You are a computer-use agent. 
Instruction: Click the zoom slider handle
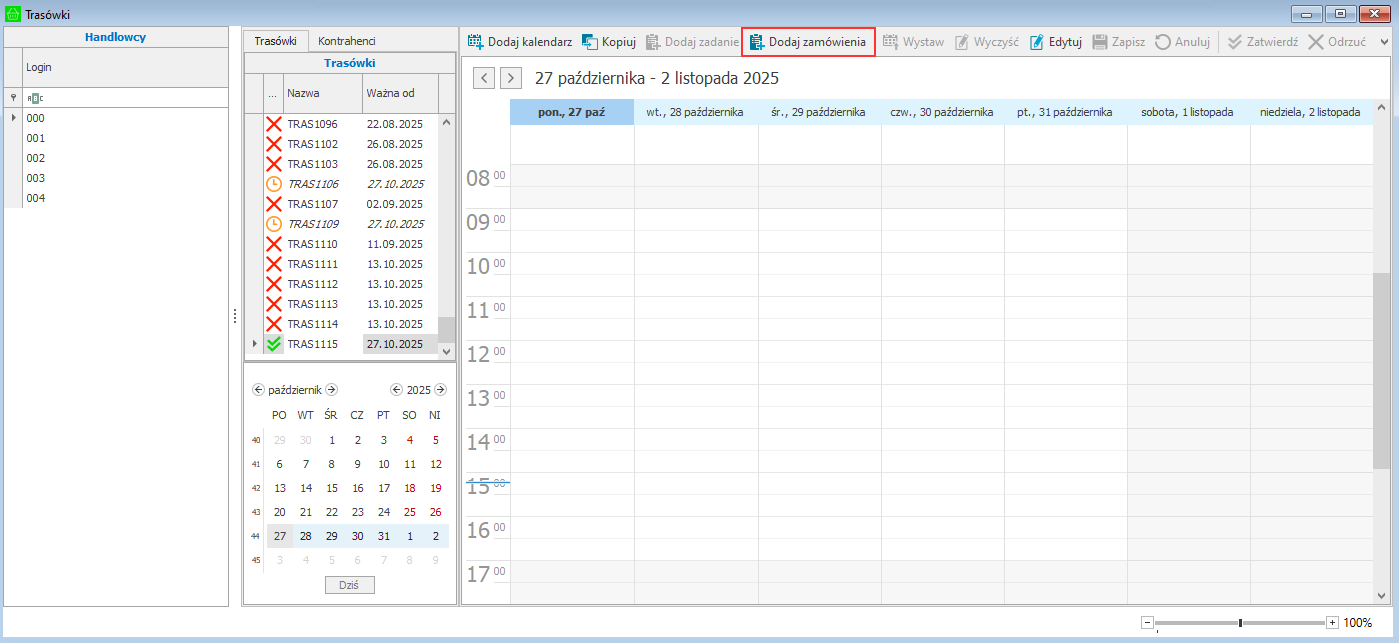pos(1240,623)
